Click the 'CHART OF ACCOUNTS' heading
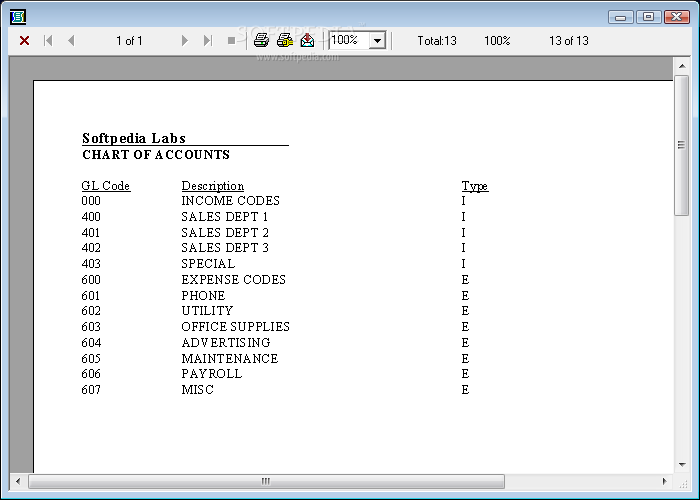The height and width of the screenshot is (500, 700). (x=156, y=154)
